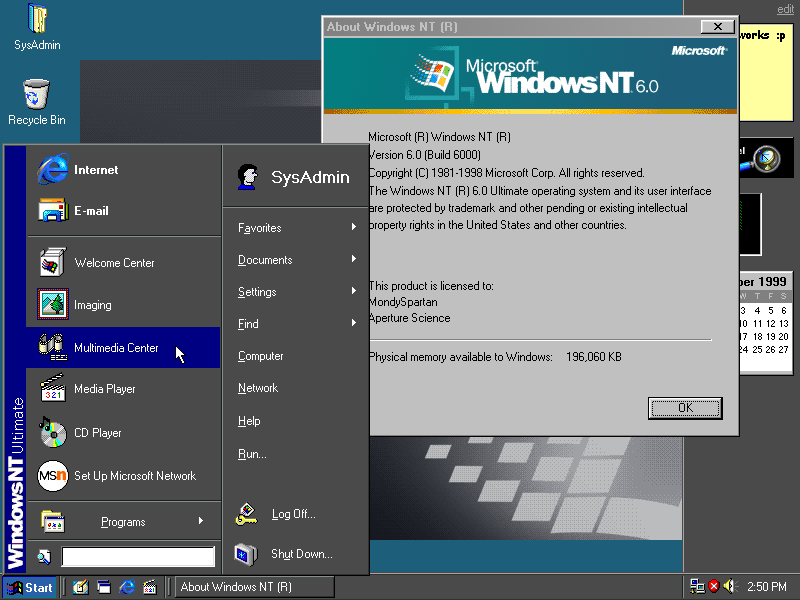Click the Log Off keys icon

pos(246,514)
